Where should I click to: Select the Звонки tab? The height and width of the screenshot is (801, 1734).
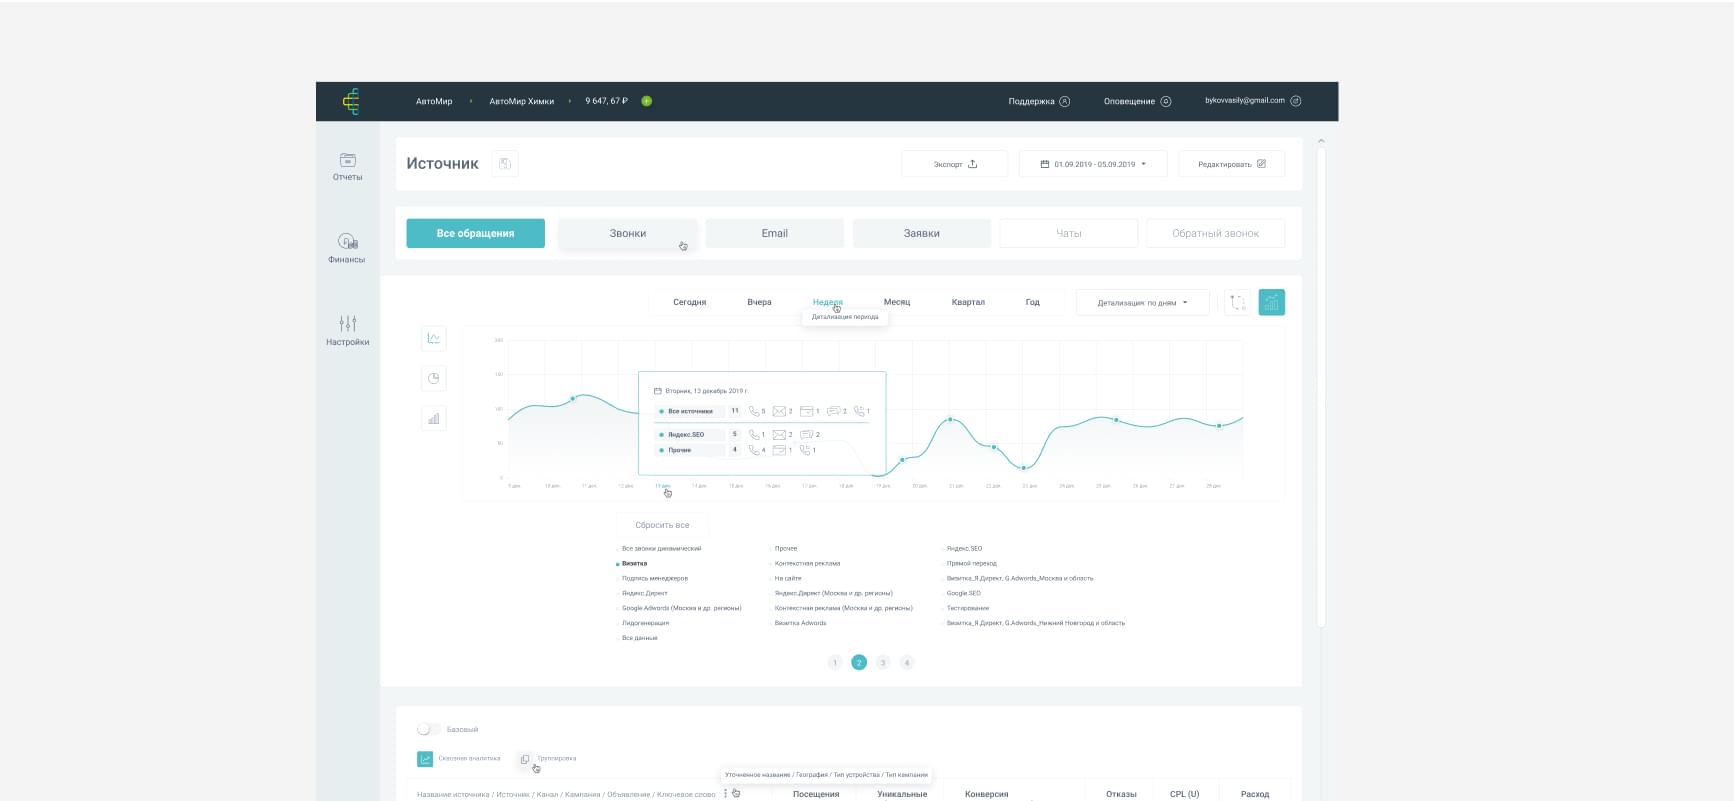coord(627,233)
